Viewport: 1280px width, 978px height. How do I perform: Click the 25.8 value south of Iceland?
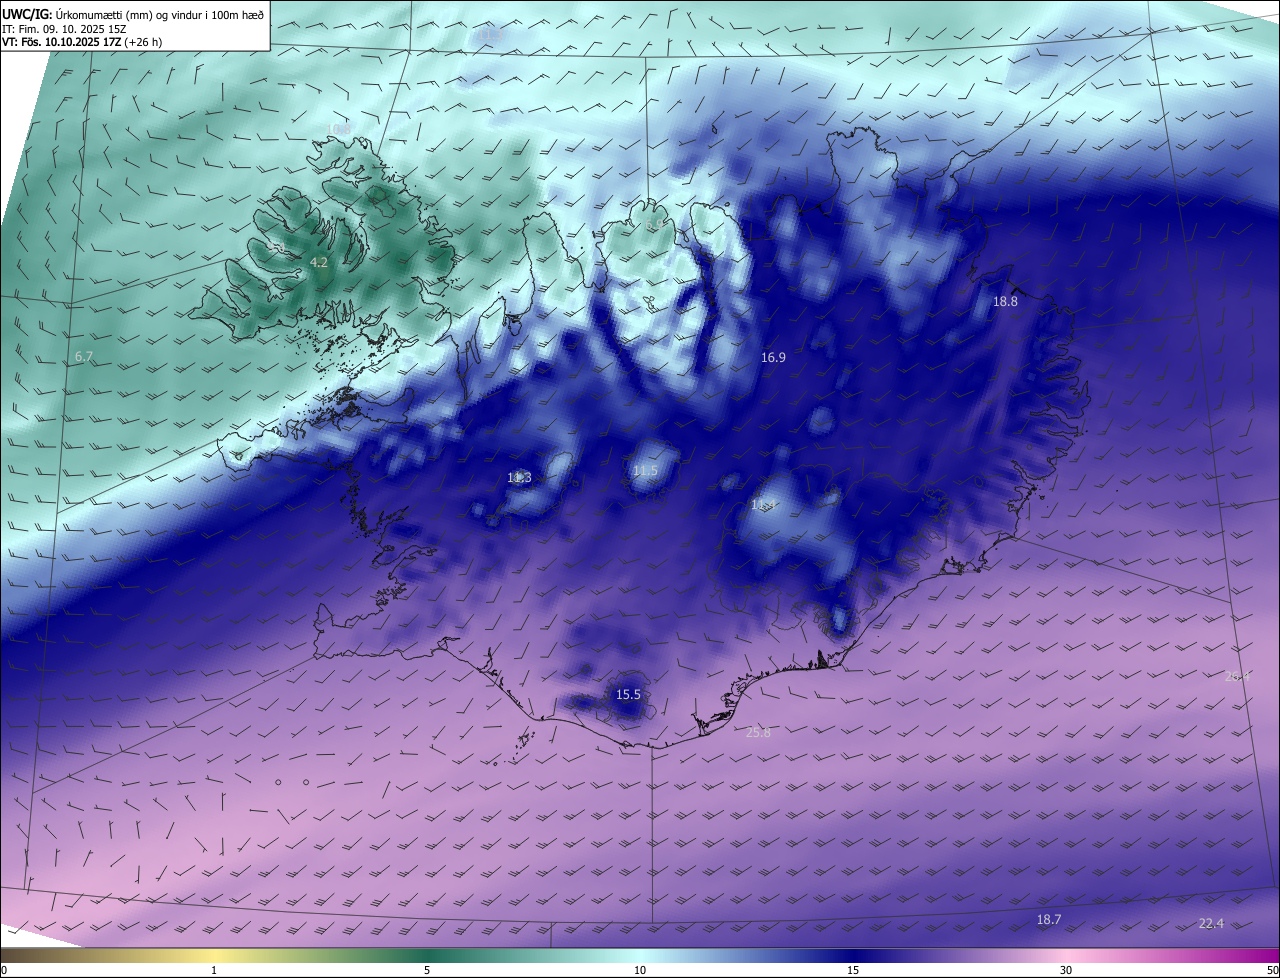[x=759, y=732]
